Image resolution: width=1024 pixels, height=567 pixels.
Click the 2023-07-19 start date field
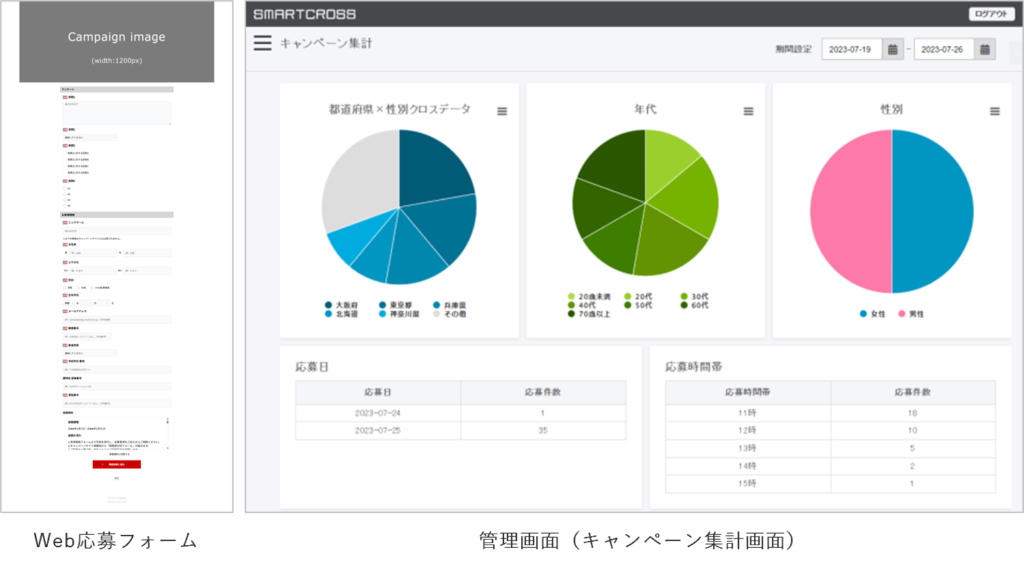pos(851,49)
